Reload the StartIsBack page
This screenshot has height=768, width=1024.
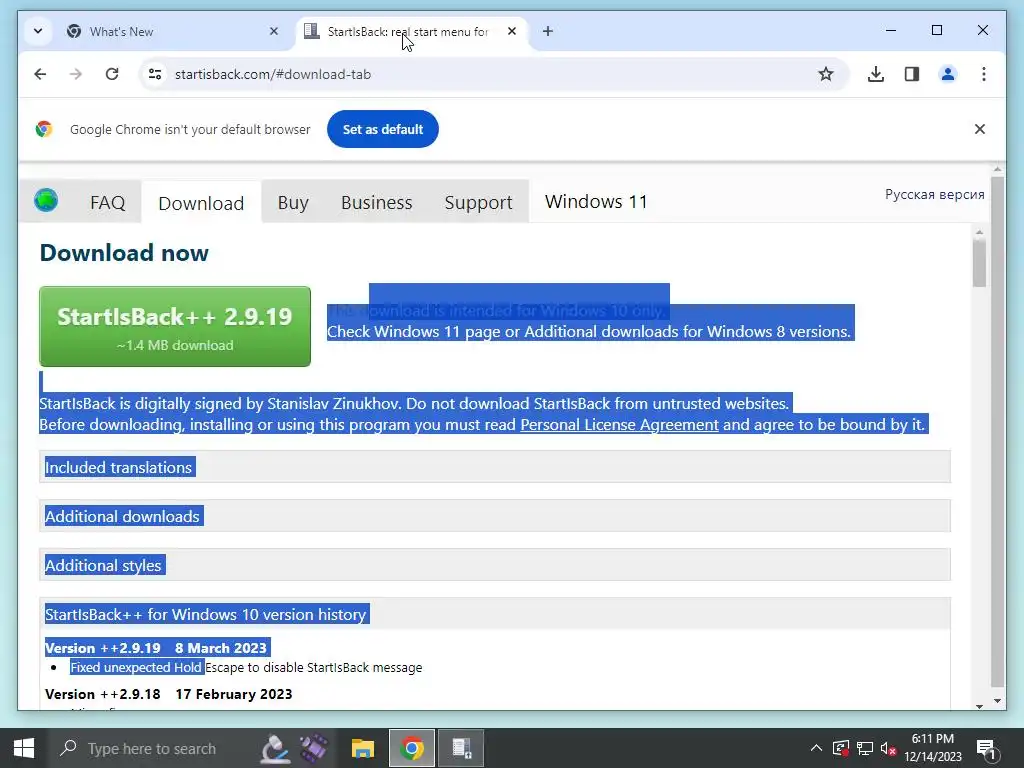coord(112,74)
